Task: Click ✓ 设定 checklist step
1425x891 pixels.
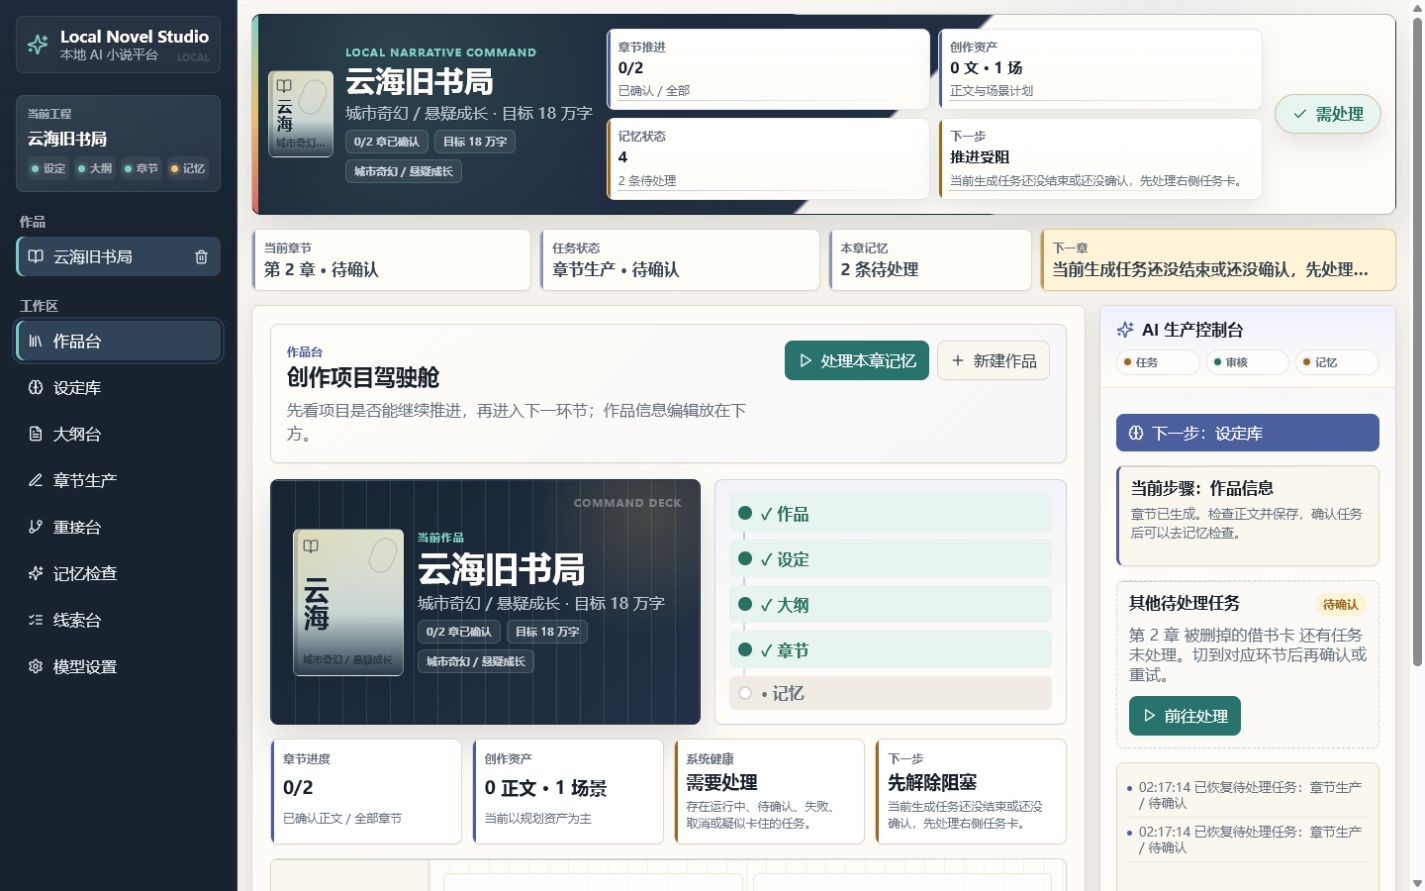Action: pyautogui.click(x=890, y=560)
